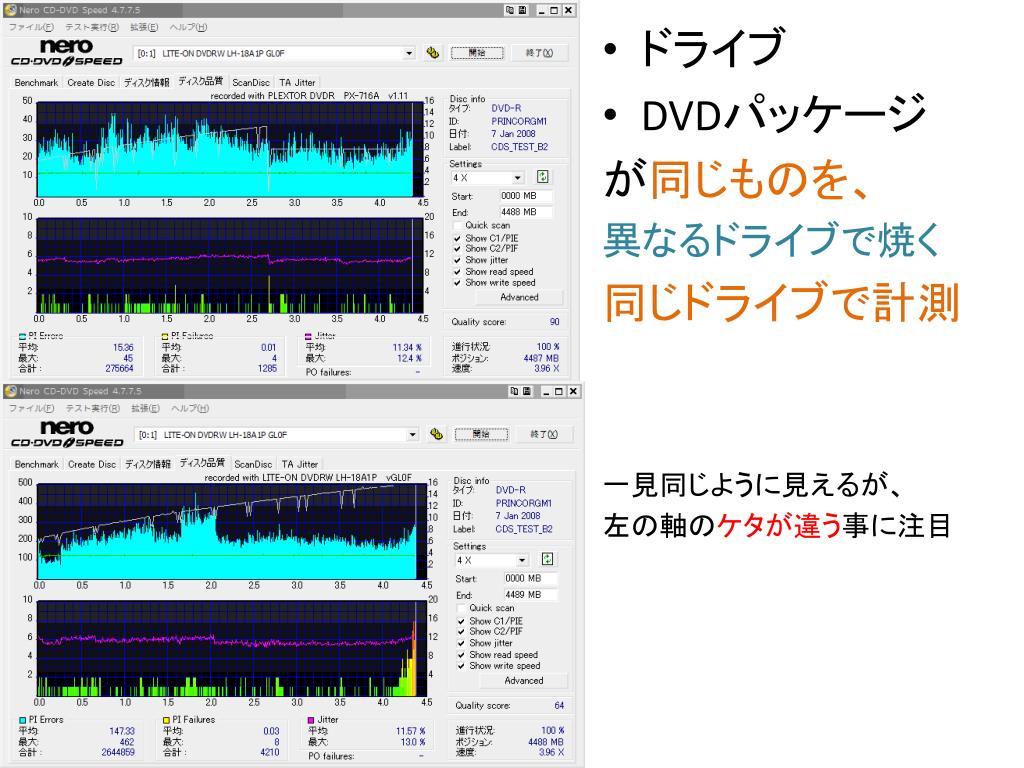1024x768 pixels.
Task: Click 終了 exit button in bottom window
Action: (543, 434)
